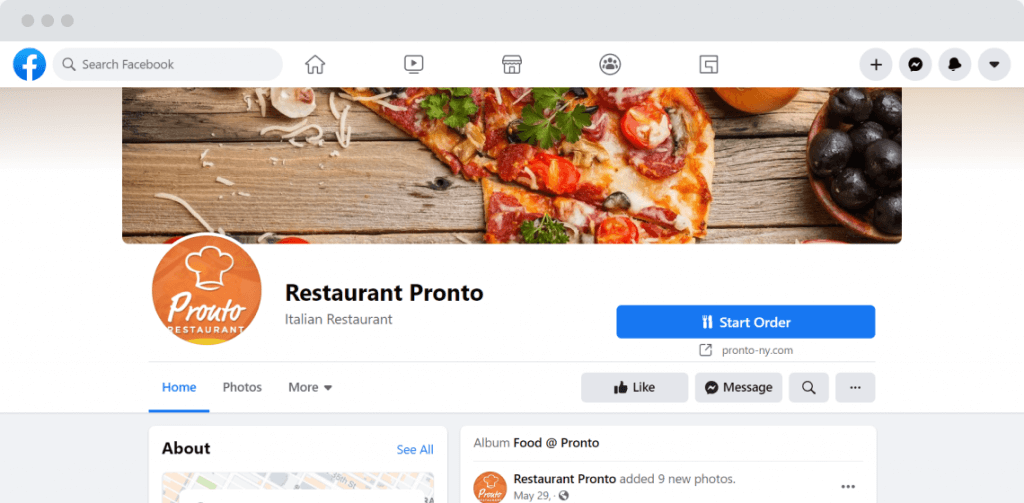
Task: Open the Watch video icon
Action: click(x=413, y=64)
